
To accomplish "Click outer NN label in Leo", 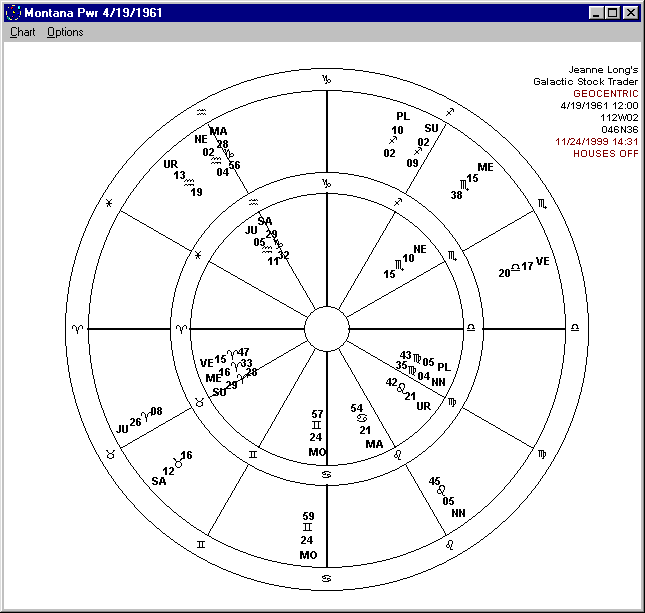I will [459, 513].
